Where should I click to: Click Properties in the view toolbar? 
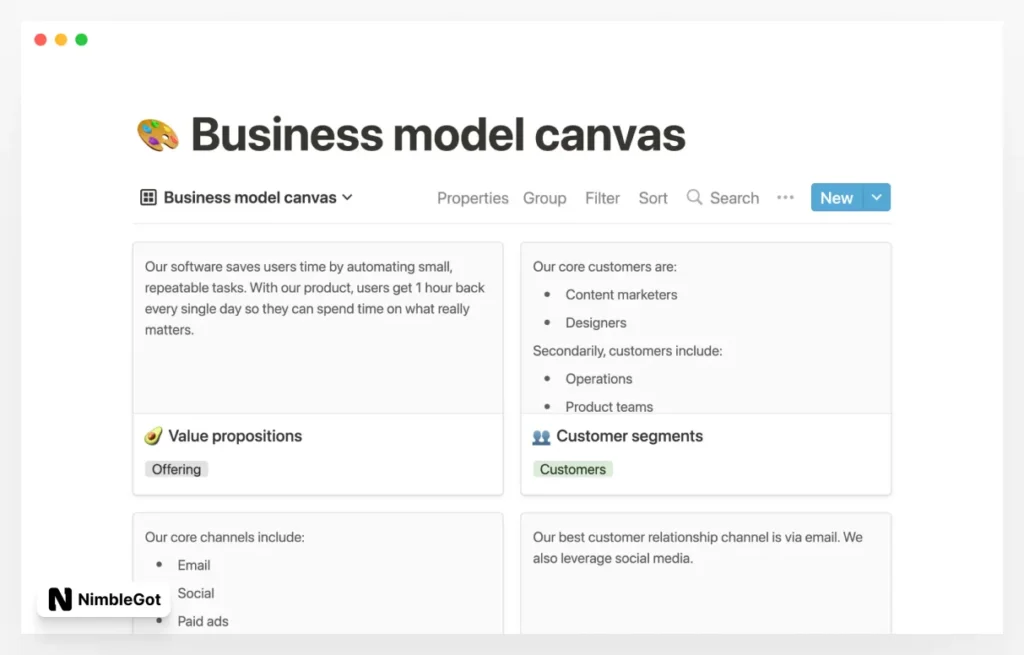point(472,197)
